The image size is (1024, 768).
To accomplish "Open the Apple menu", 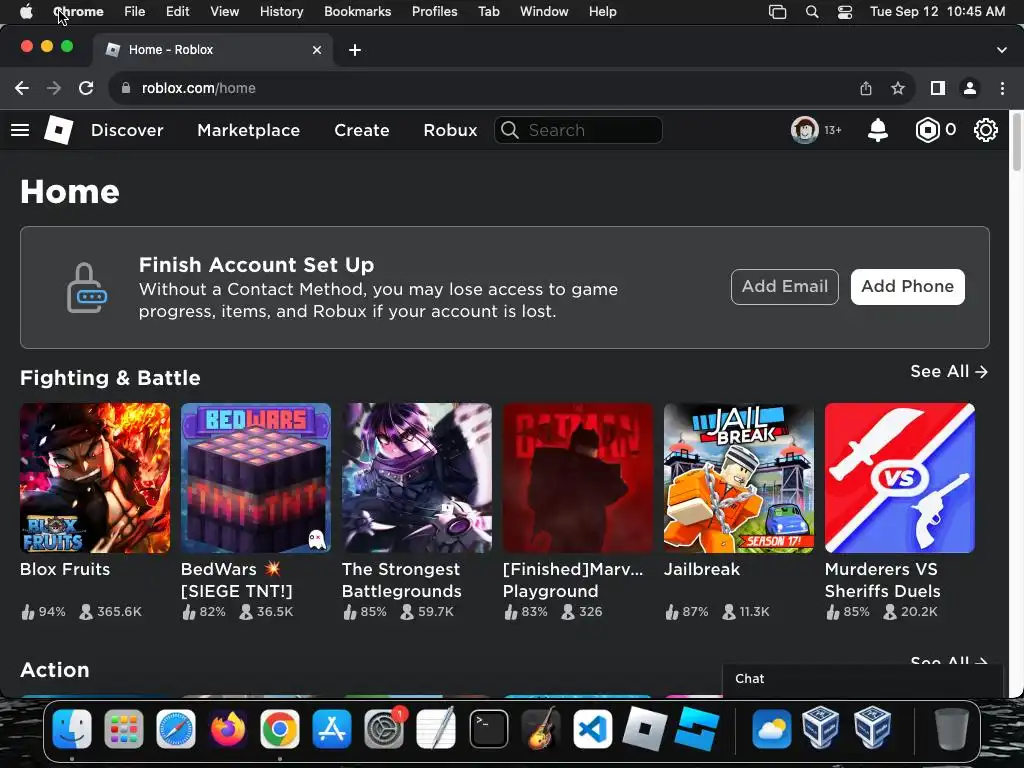I will 26,12.
